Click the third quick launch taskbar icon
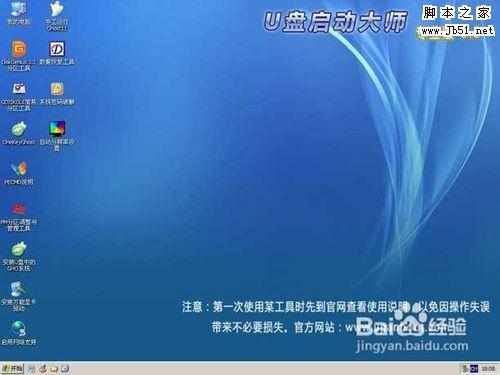This screenshot has height=375, width=500. 54,369
